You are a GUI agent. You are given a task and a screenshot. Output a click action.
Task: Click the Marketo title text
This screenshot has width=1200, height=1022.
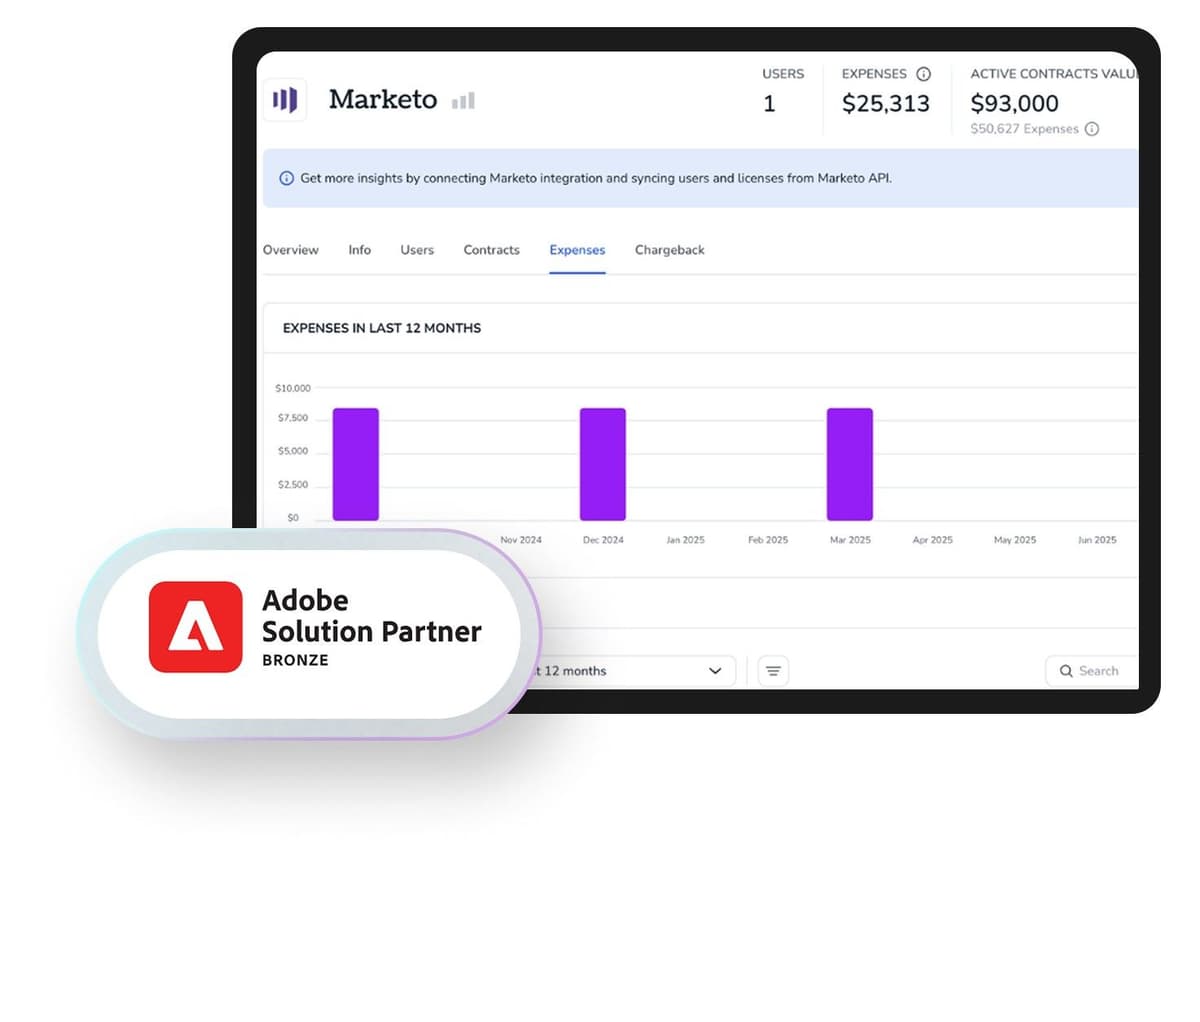(x=383, y=99)
